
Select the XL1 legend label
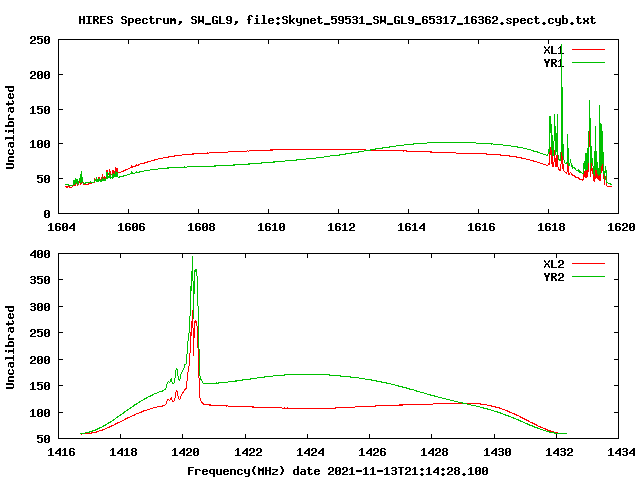pos(553,50)
